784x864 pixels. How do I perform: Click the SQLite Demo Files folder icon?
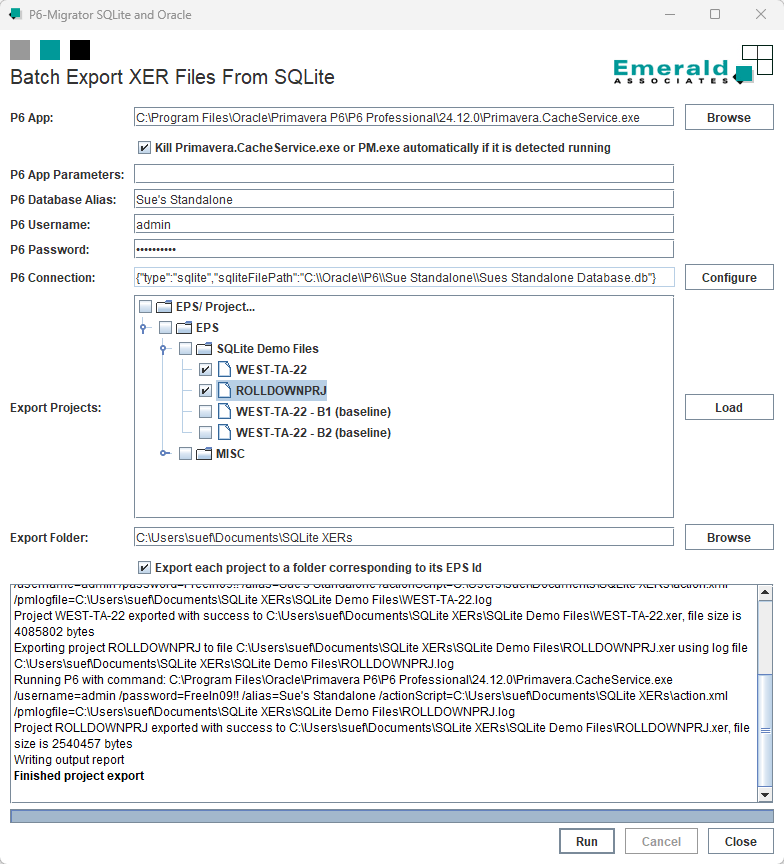pos(204,349)
